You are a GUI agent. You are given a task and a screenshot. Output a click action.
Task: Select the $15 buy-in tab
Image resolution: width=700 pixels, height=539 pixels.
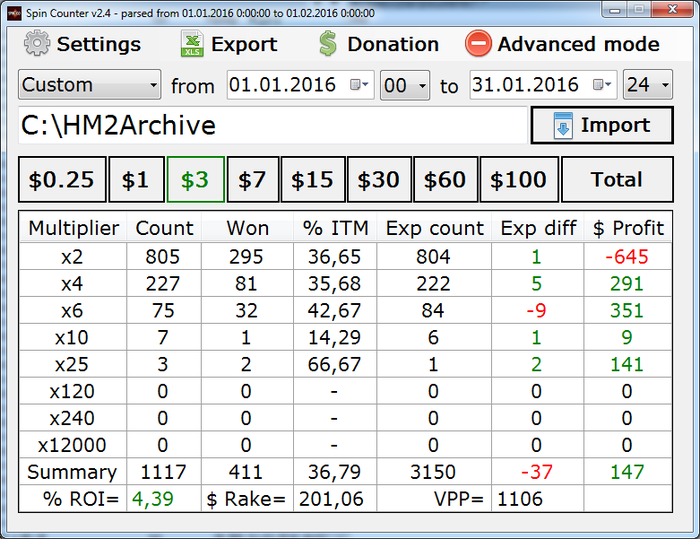(313, 180)
